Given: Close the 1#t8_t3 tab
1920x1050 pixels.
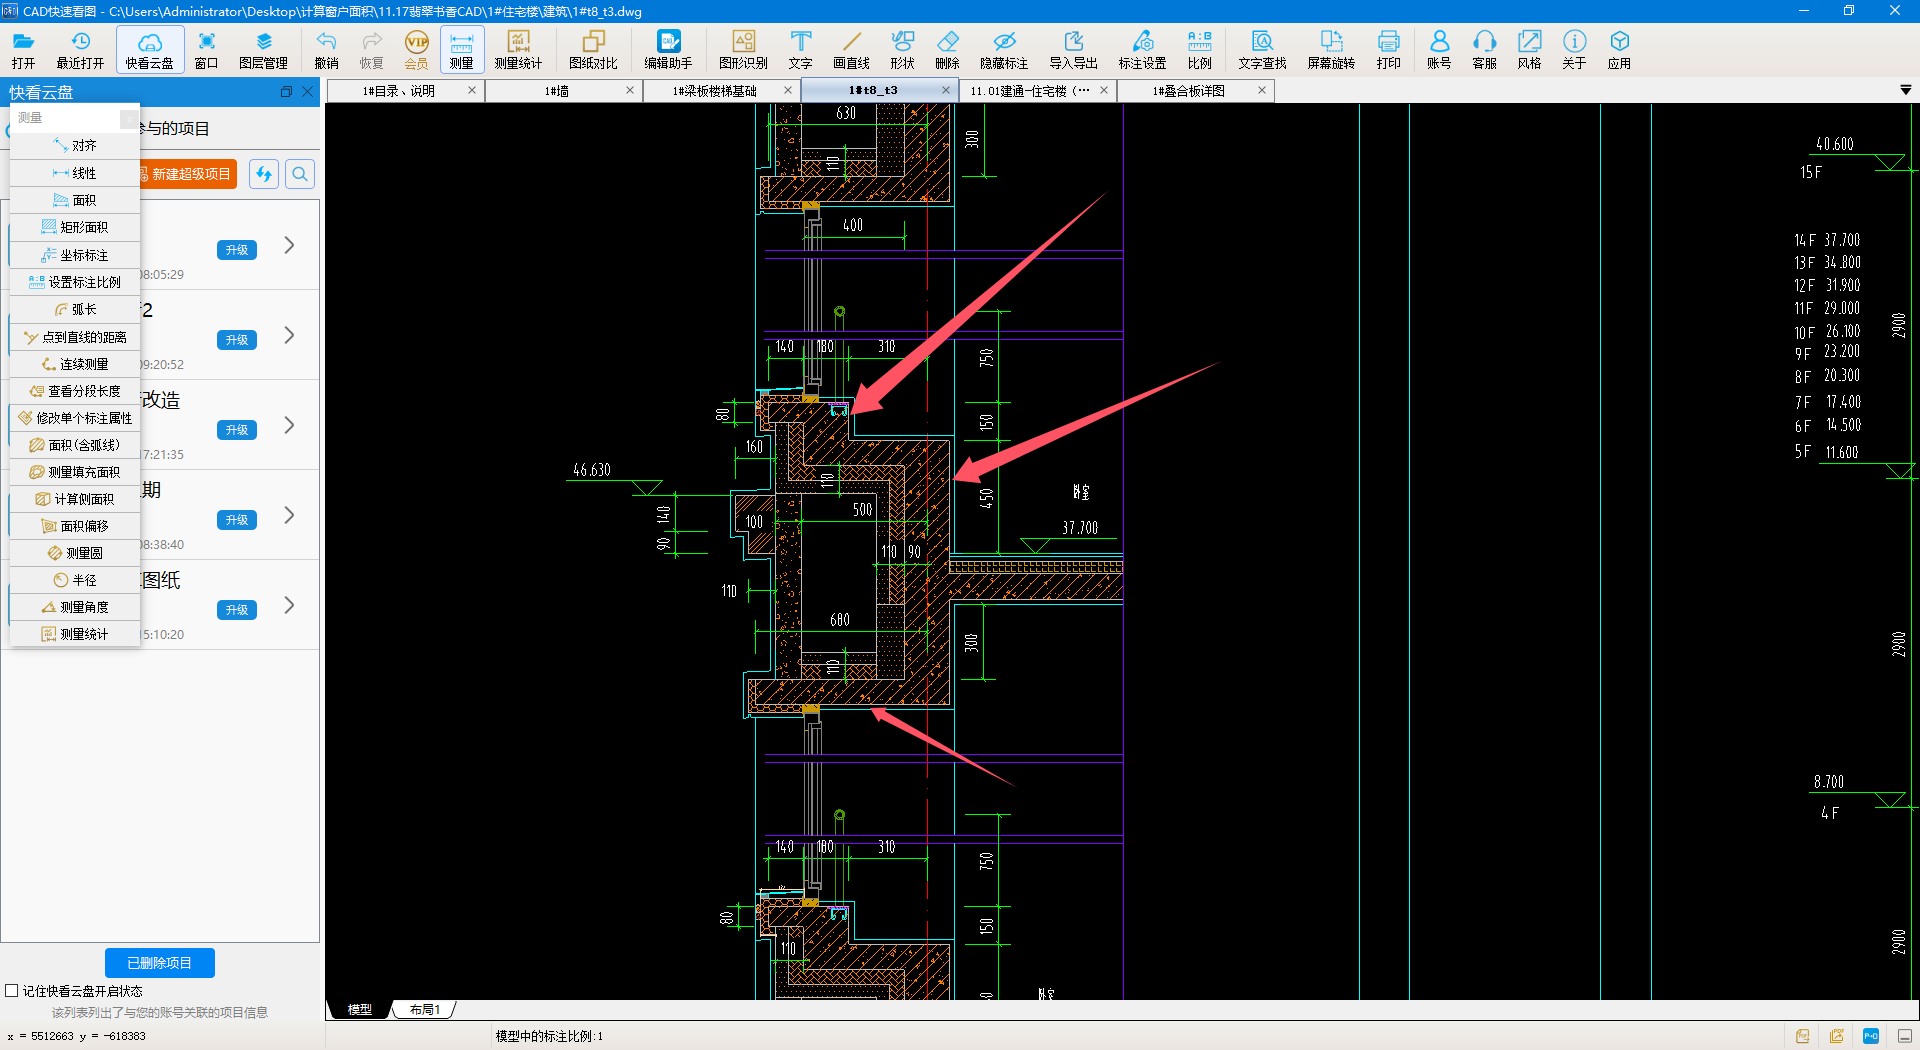Looking at the screenshot, I should (946, 90).
